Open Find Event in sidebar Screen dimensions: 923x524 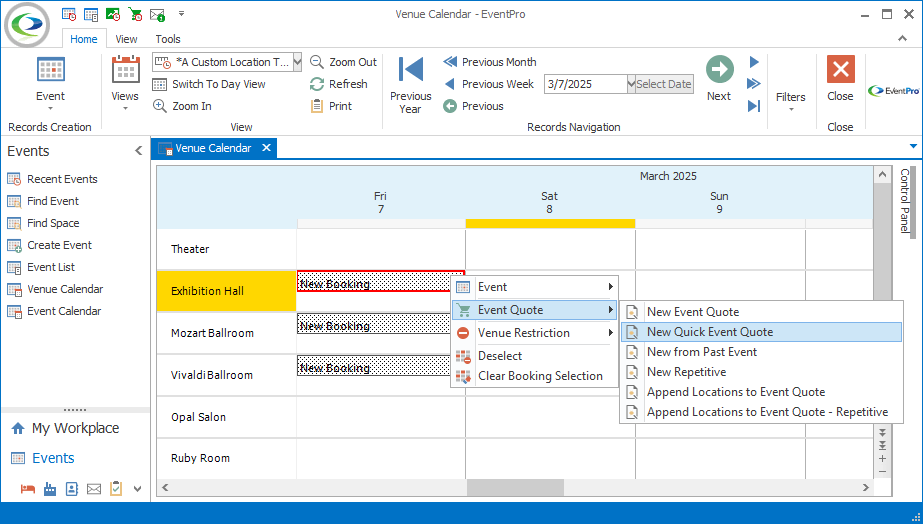coord(43,201)
